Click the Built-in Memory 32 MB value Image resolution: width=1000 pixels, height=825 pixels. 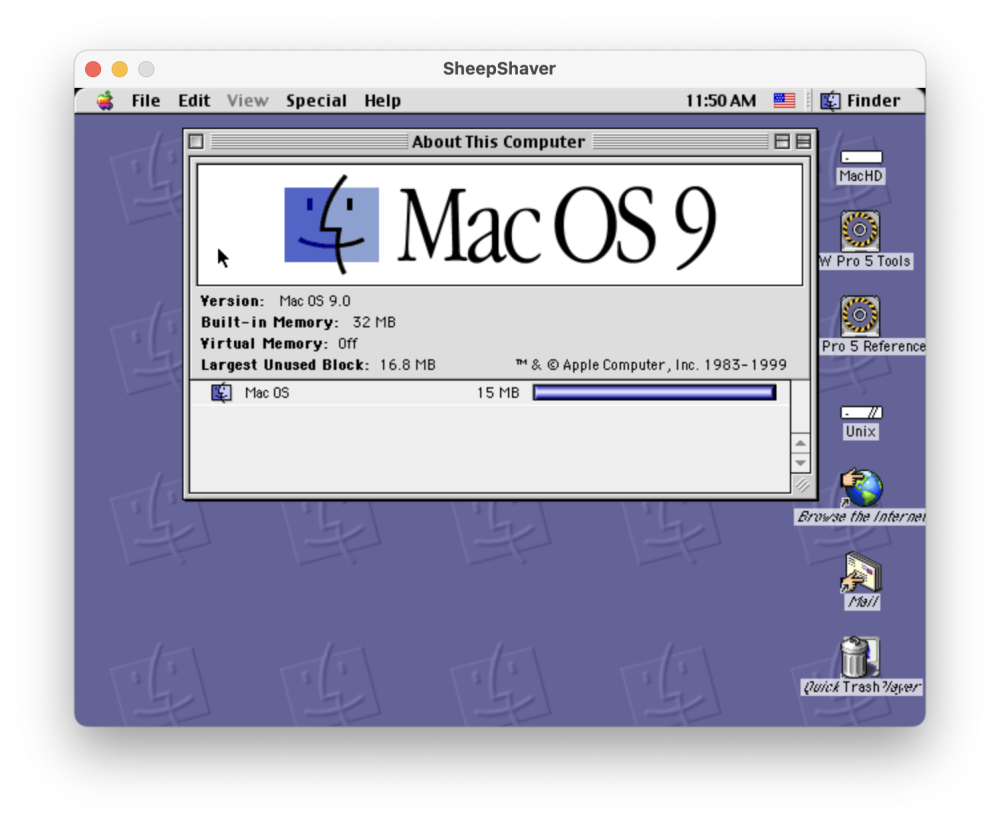[x=374, y=323]
